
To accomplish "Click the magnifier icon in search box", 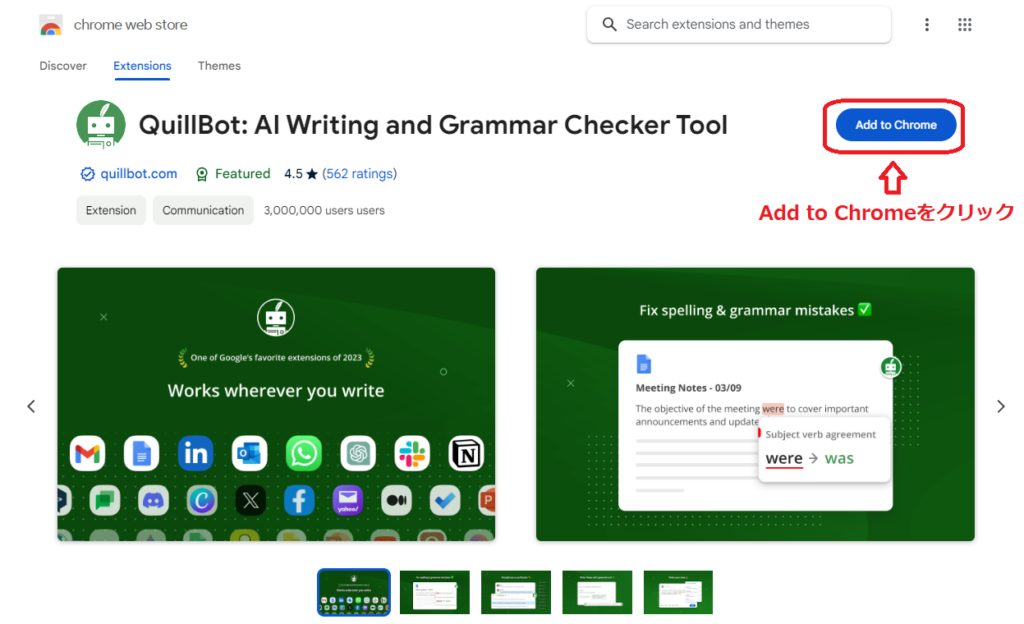I will [609, 24].
